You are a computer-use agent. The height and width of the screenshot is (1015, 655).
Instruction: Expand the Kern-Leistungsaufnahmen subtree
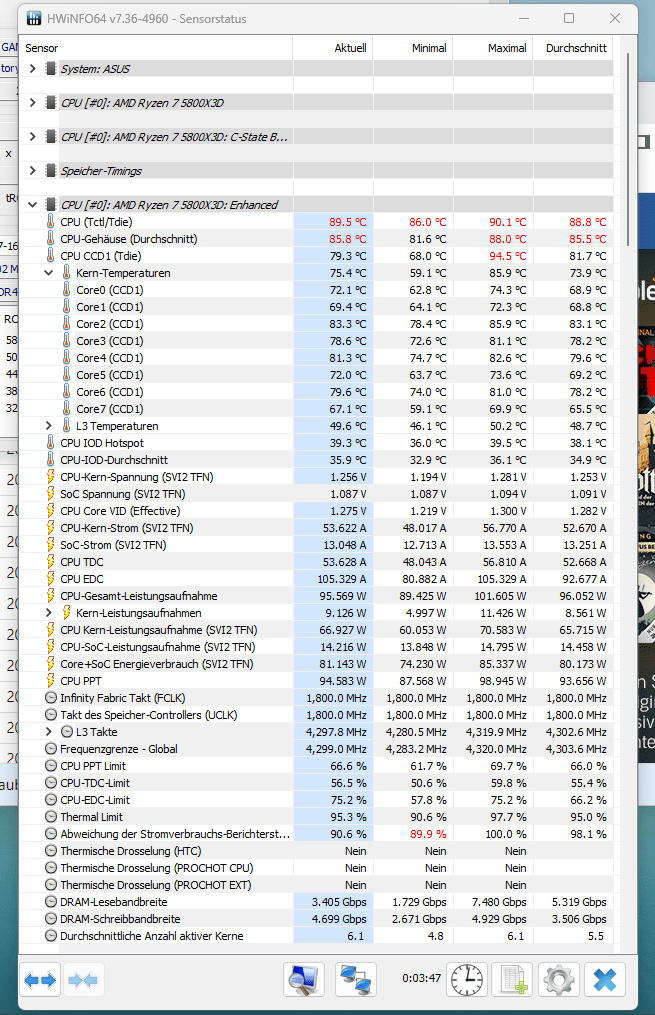(x=49, y=612)
